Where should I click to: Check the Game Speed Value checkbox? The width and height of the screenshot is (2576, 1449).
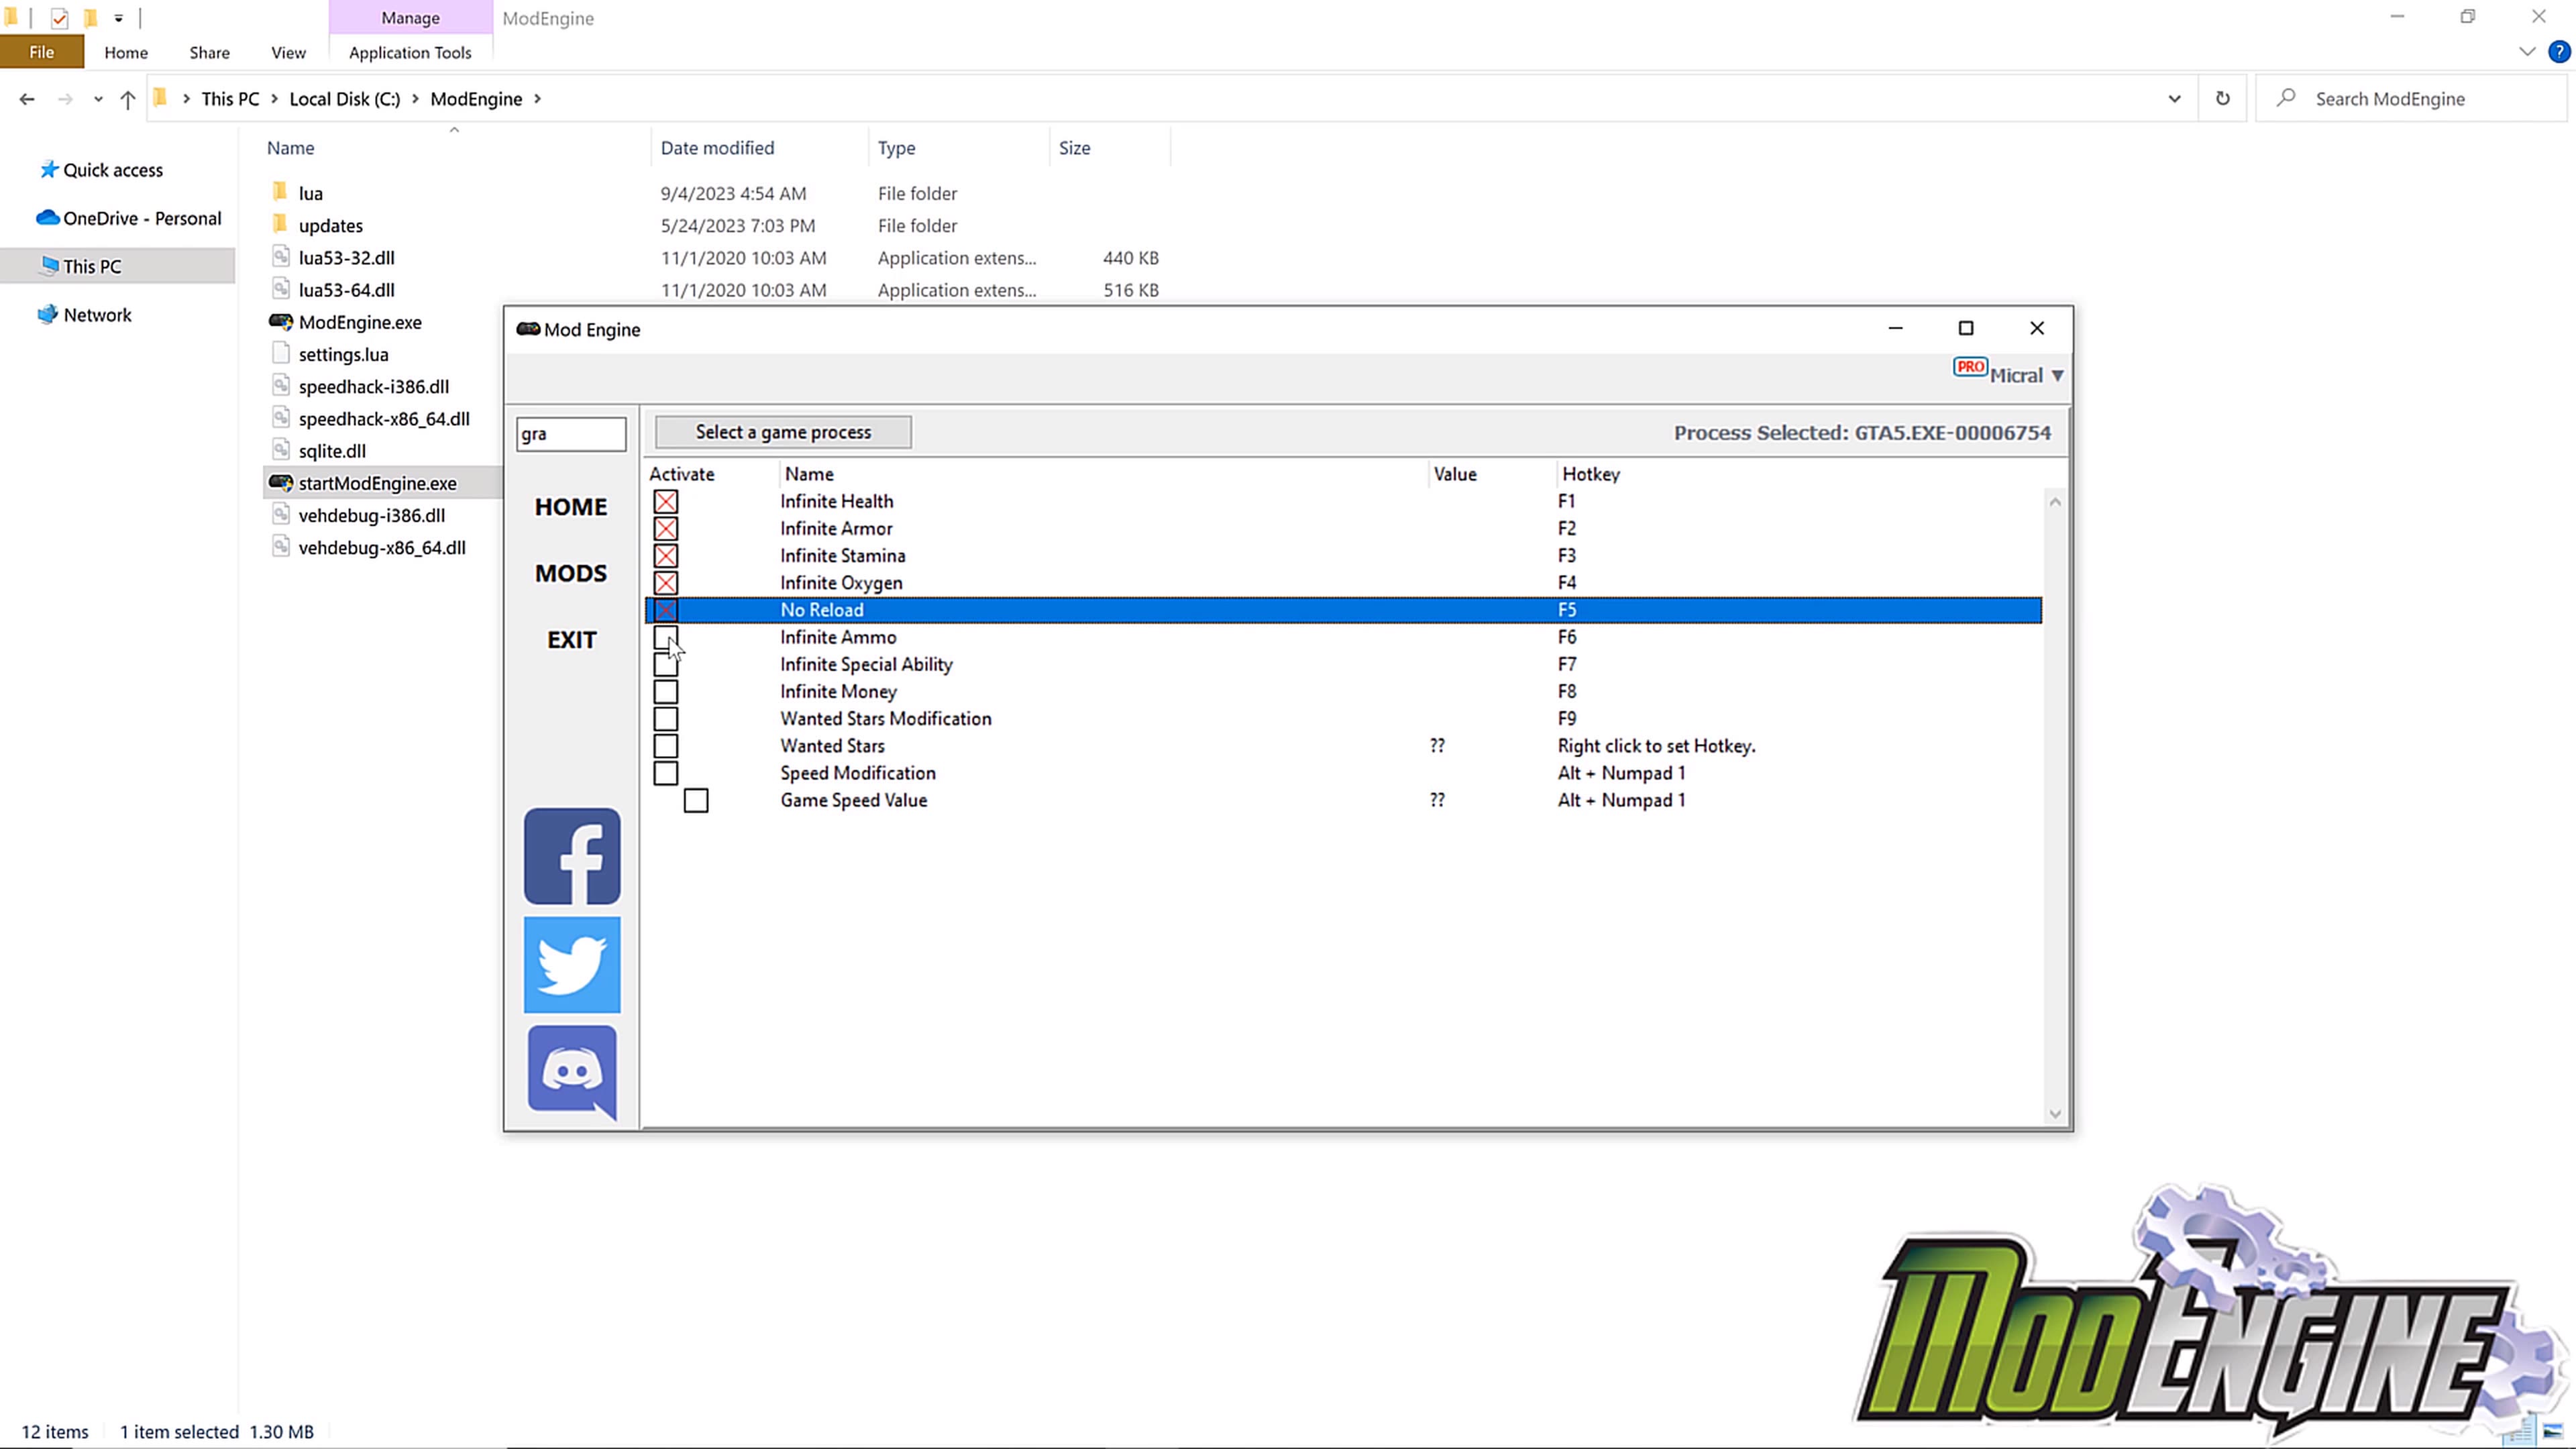tap(696, 800)
